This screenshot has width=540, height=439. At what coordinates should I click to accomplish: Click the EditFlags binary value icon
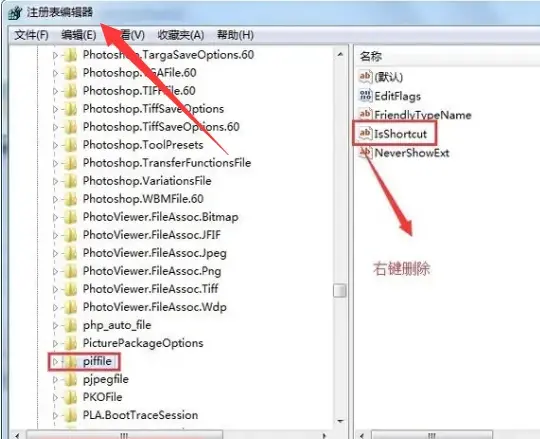point(365,95)
